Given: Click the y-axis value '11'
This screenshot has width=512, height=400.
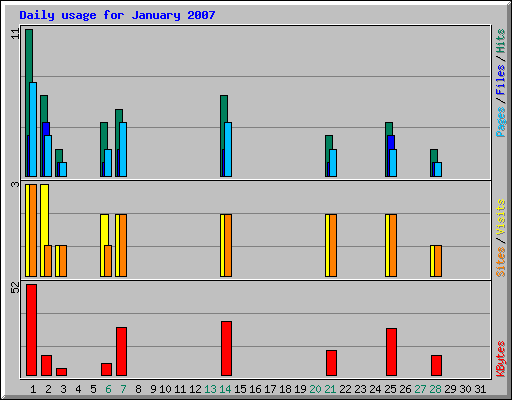Looking at the screenshot, I should coord(16,34).
